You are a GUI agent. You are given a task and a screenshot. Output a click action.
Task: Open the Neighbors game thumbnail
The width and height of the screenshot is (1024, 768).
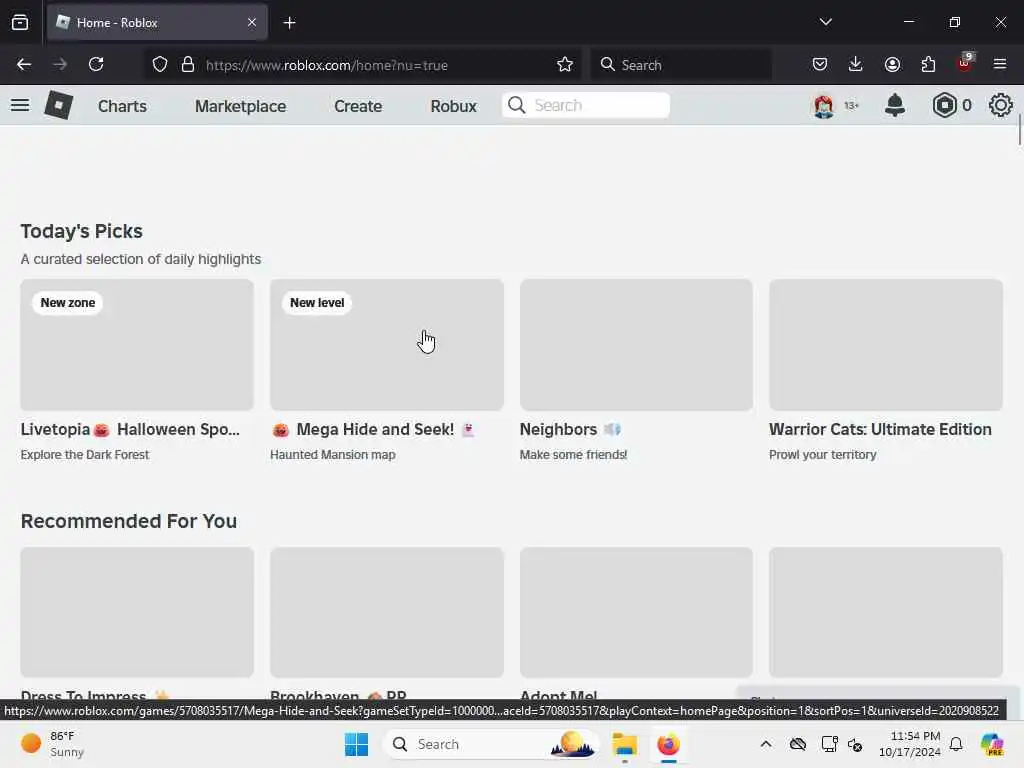tap(636, 345)
